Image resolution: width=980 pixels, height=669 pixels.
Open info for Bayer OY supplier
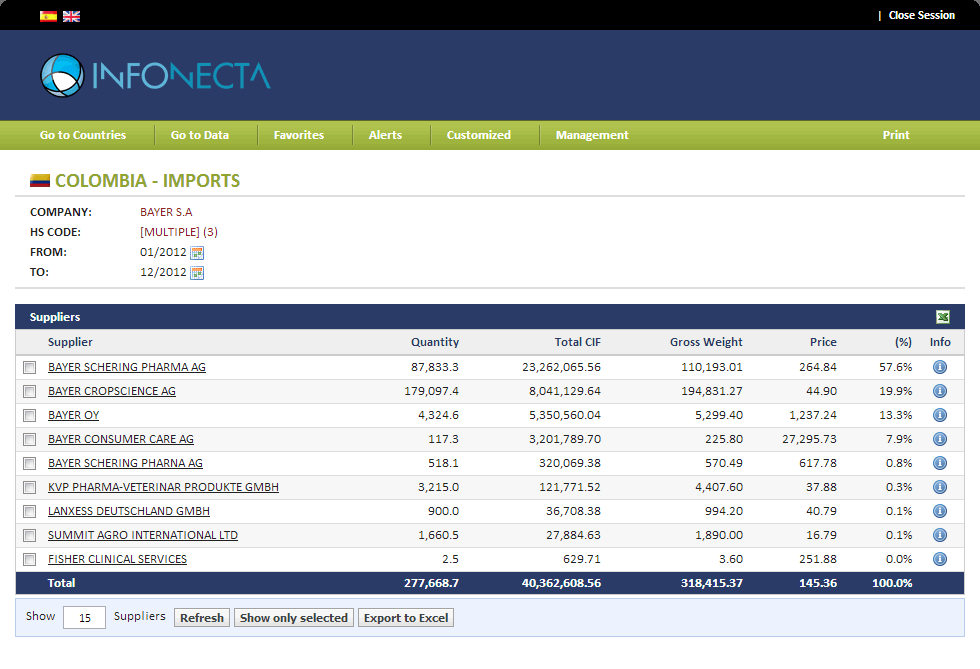[x=940, y=416]
